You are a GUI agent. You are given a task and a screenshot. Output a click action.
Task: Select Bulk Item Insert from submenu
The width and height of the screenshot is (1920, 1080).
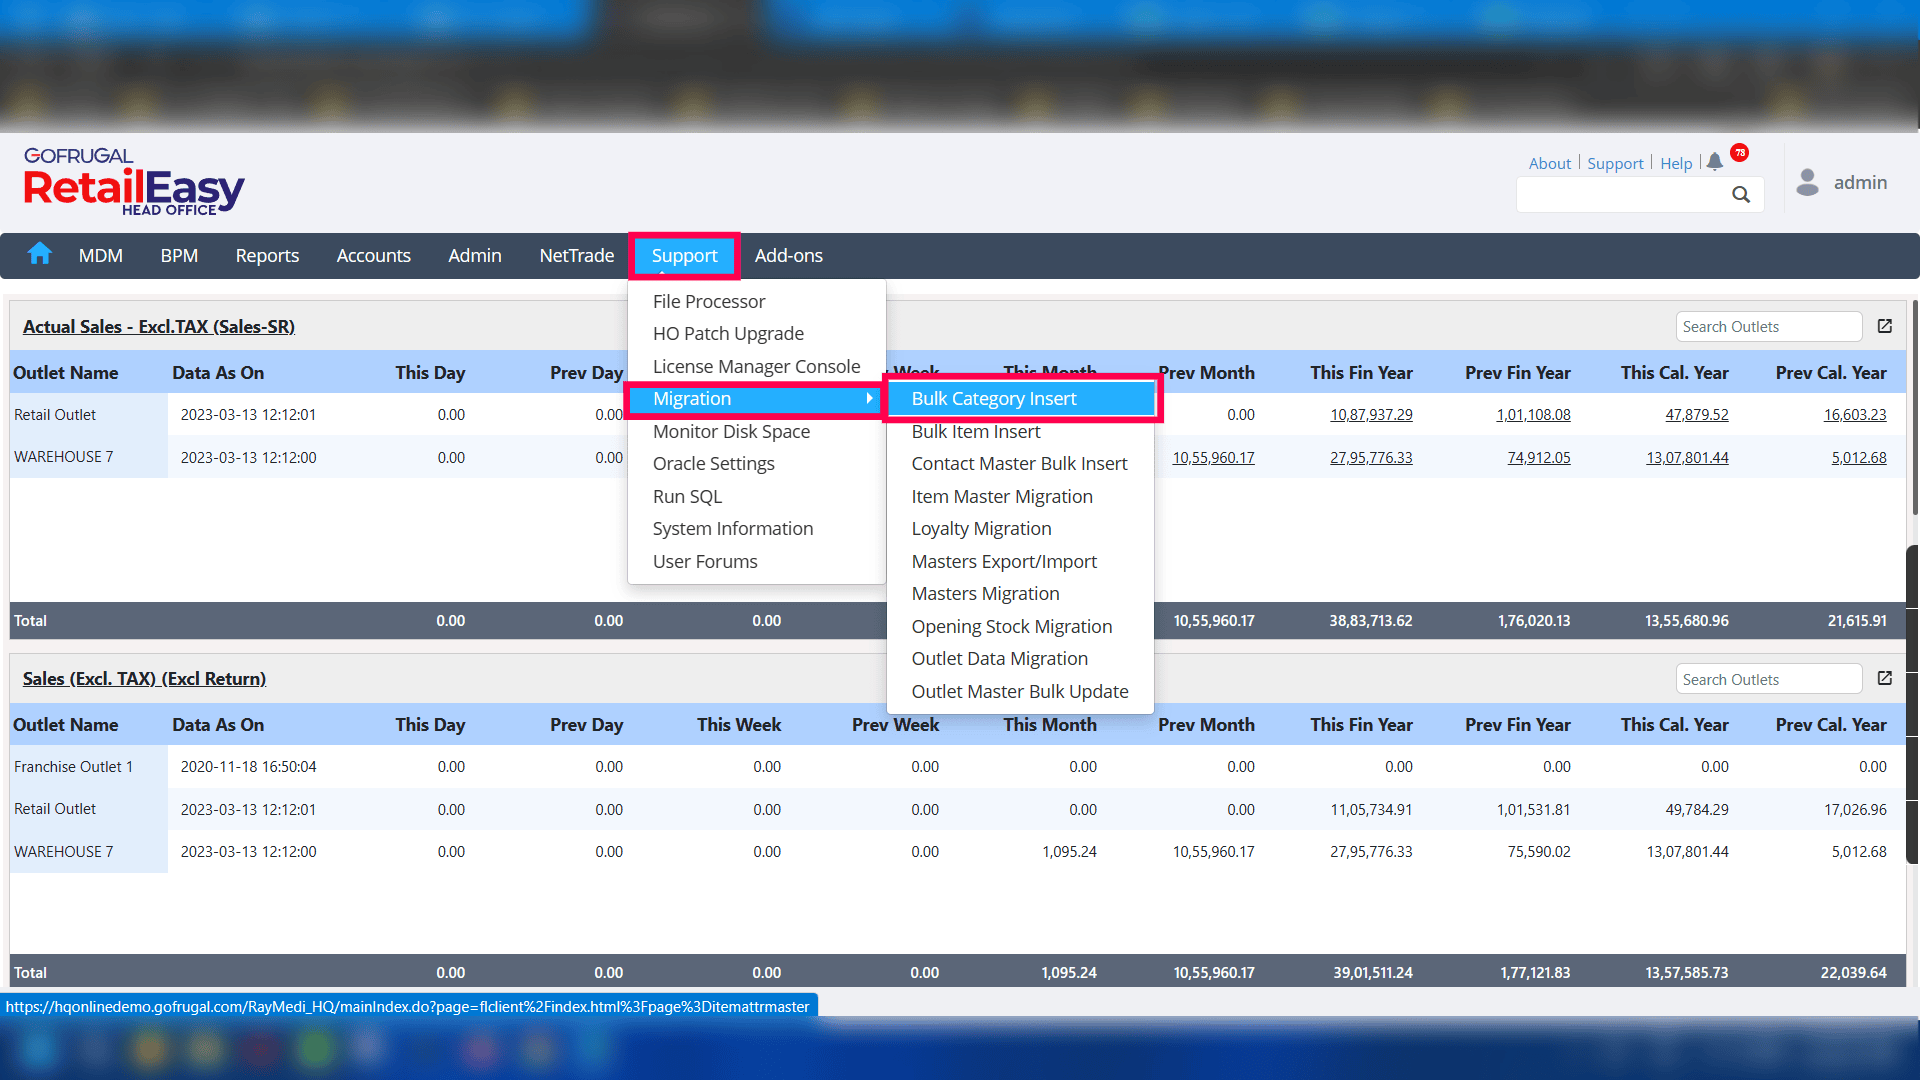[976, 431]
